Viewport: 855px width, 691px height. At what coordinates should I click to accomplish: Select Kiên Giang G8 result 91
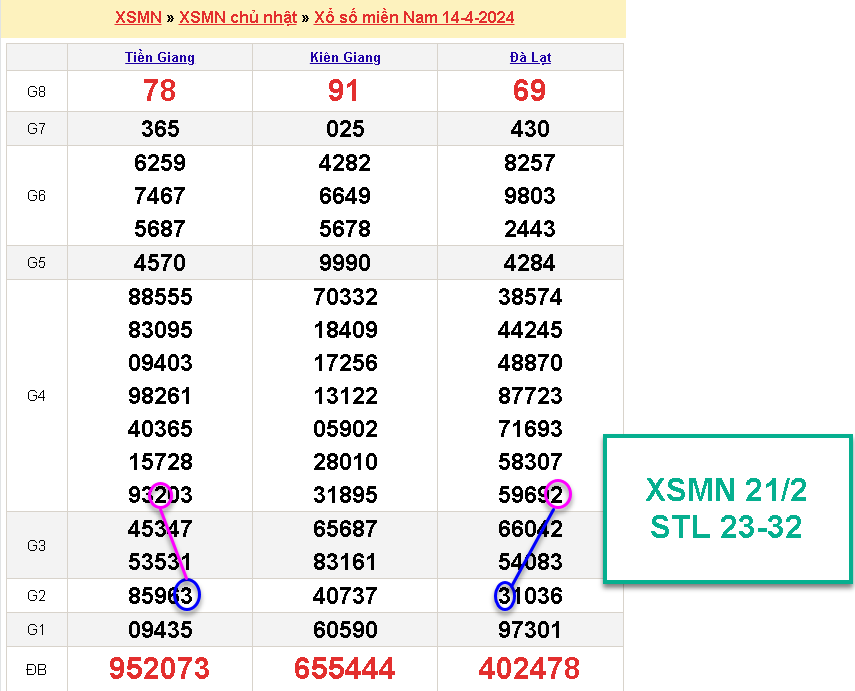(345, 91)
